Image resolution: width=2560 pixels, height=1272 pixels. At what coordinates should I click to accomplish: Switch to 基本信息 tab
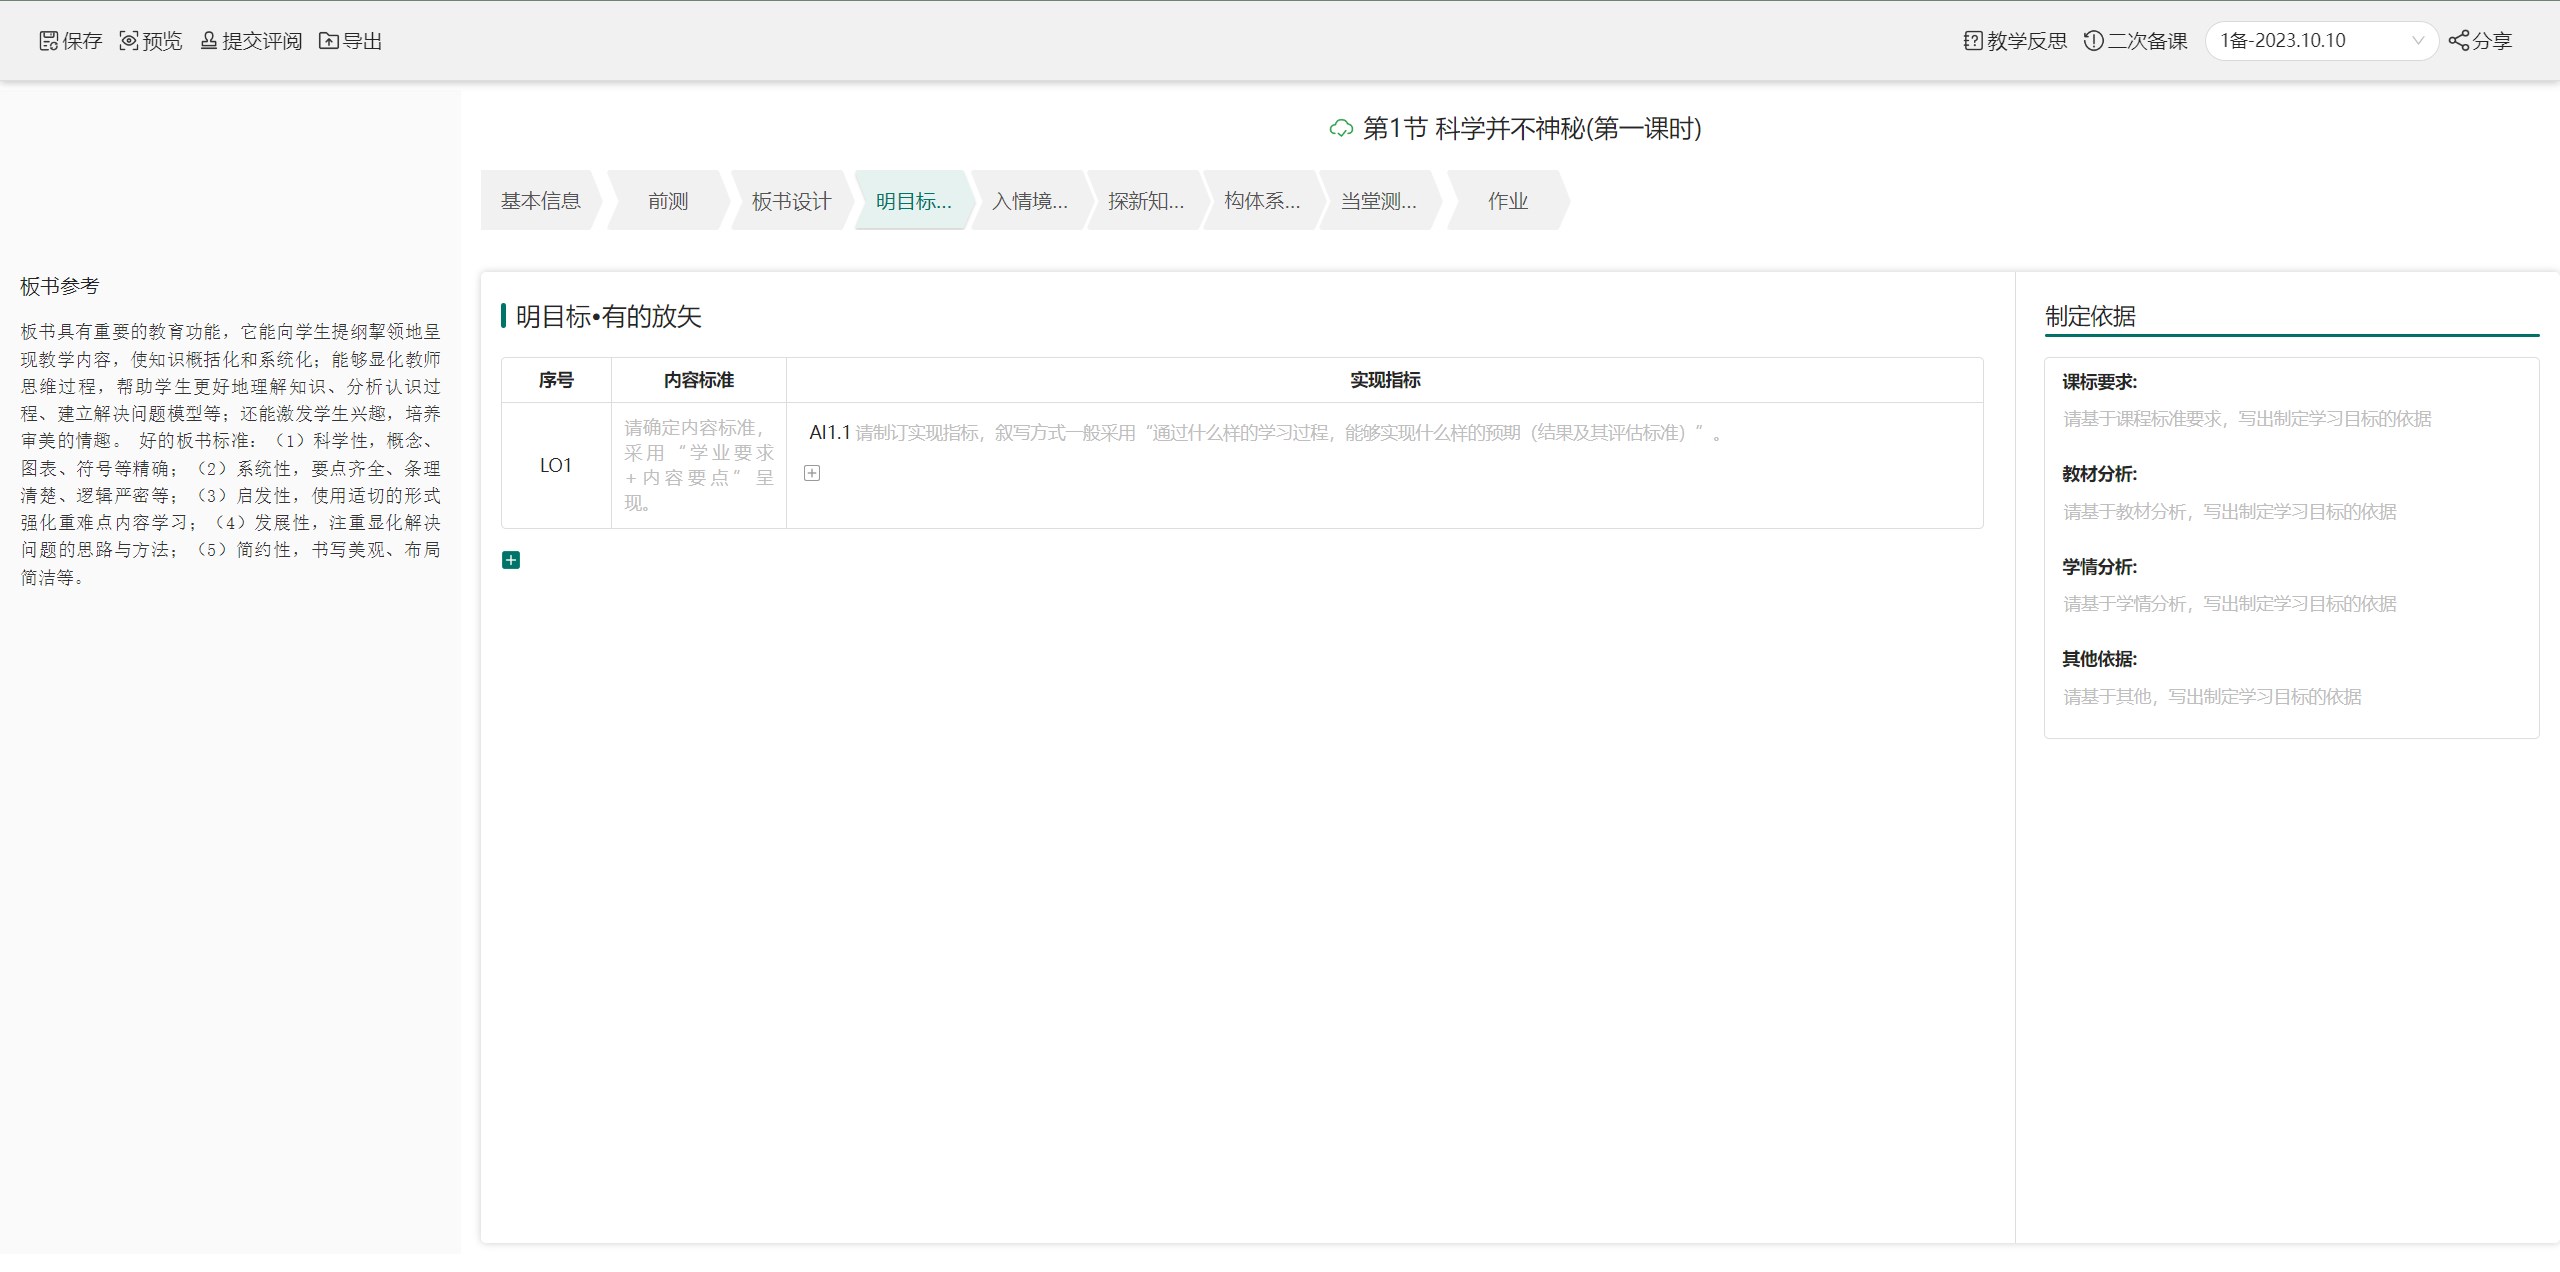point(541,201)
